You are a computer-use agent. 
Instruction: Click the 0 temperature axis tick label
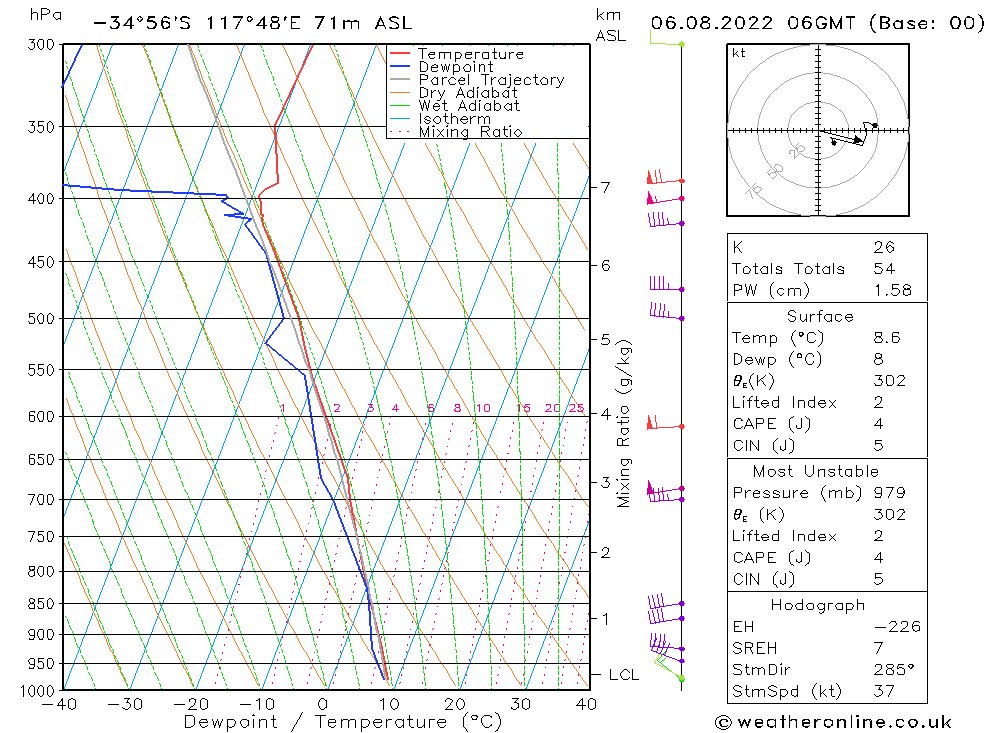pyautogui.click(x=323, y=704)
